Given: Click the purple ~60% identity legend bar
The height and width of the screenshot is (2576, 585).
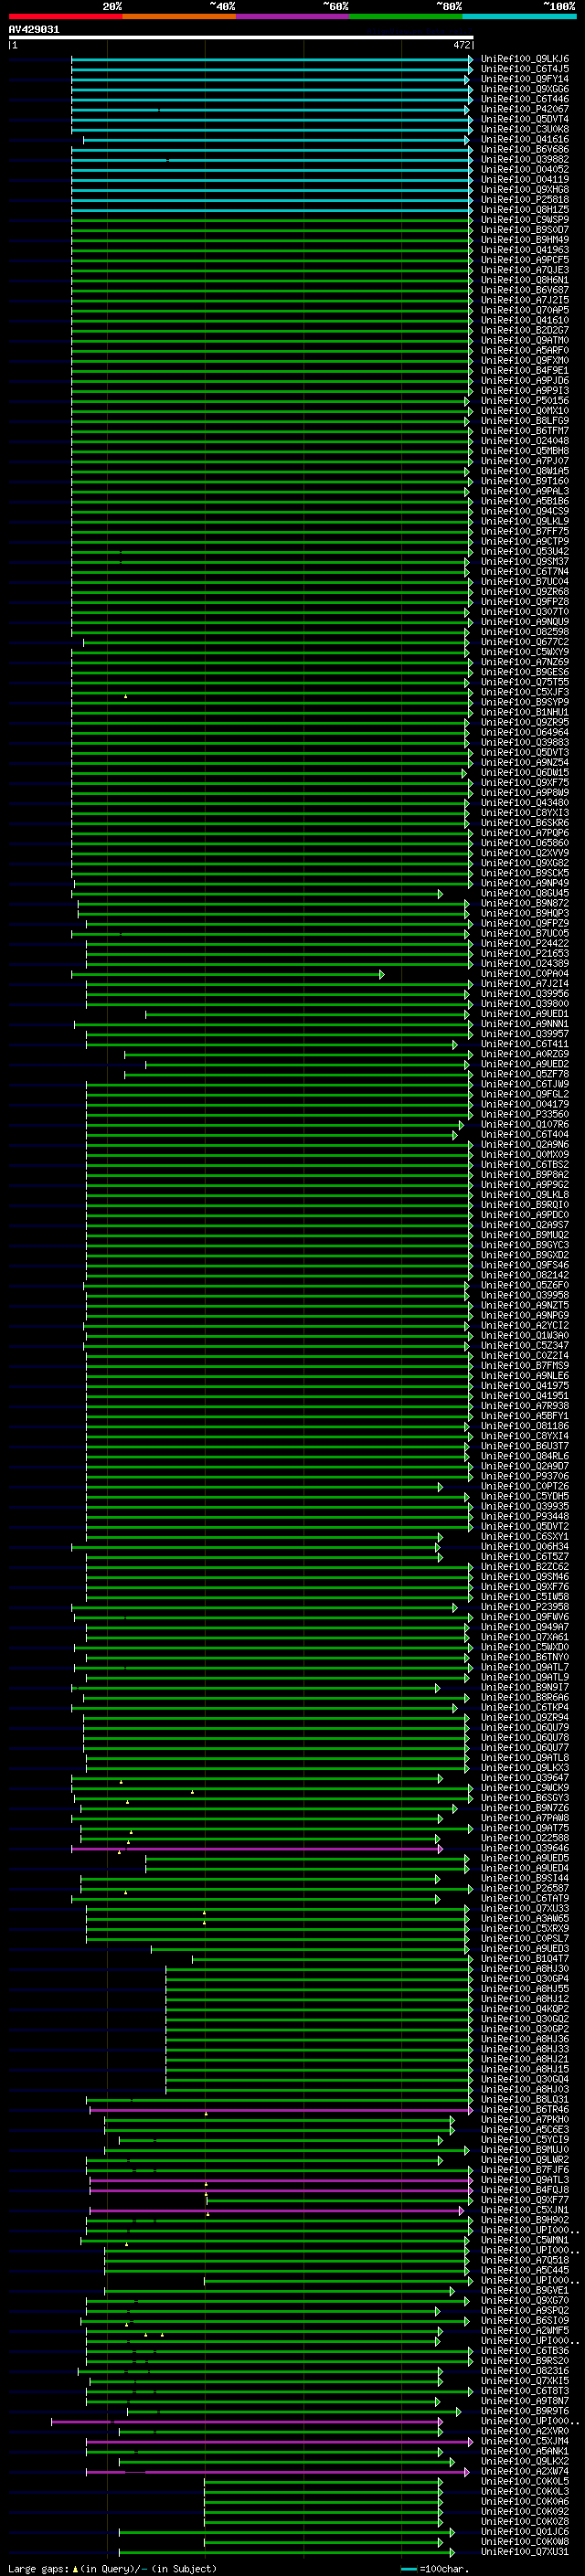Looking at the screenshot, I should pyautogui.click(x=293, y=16).
